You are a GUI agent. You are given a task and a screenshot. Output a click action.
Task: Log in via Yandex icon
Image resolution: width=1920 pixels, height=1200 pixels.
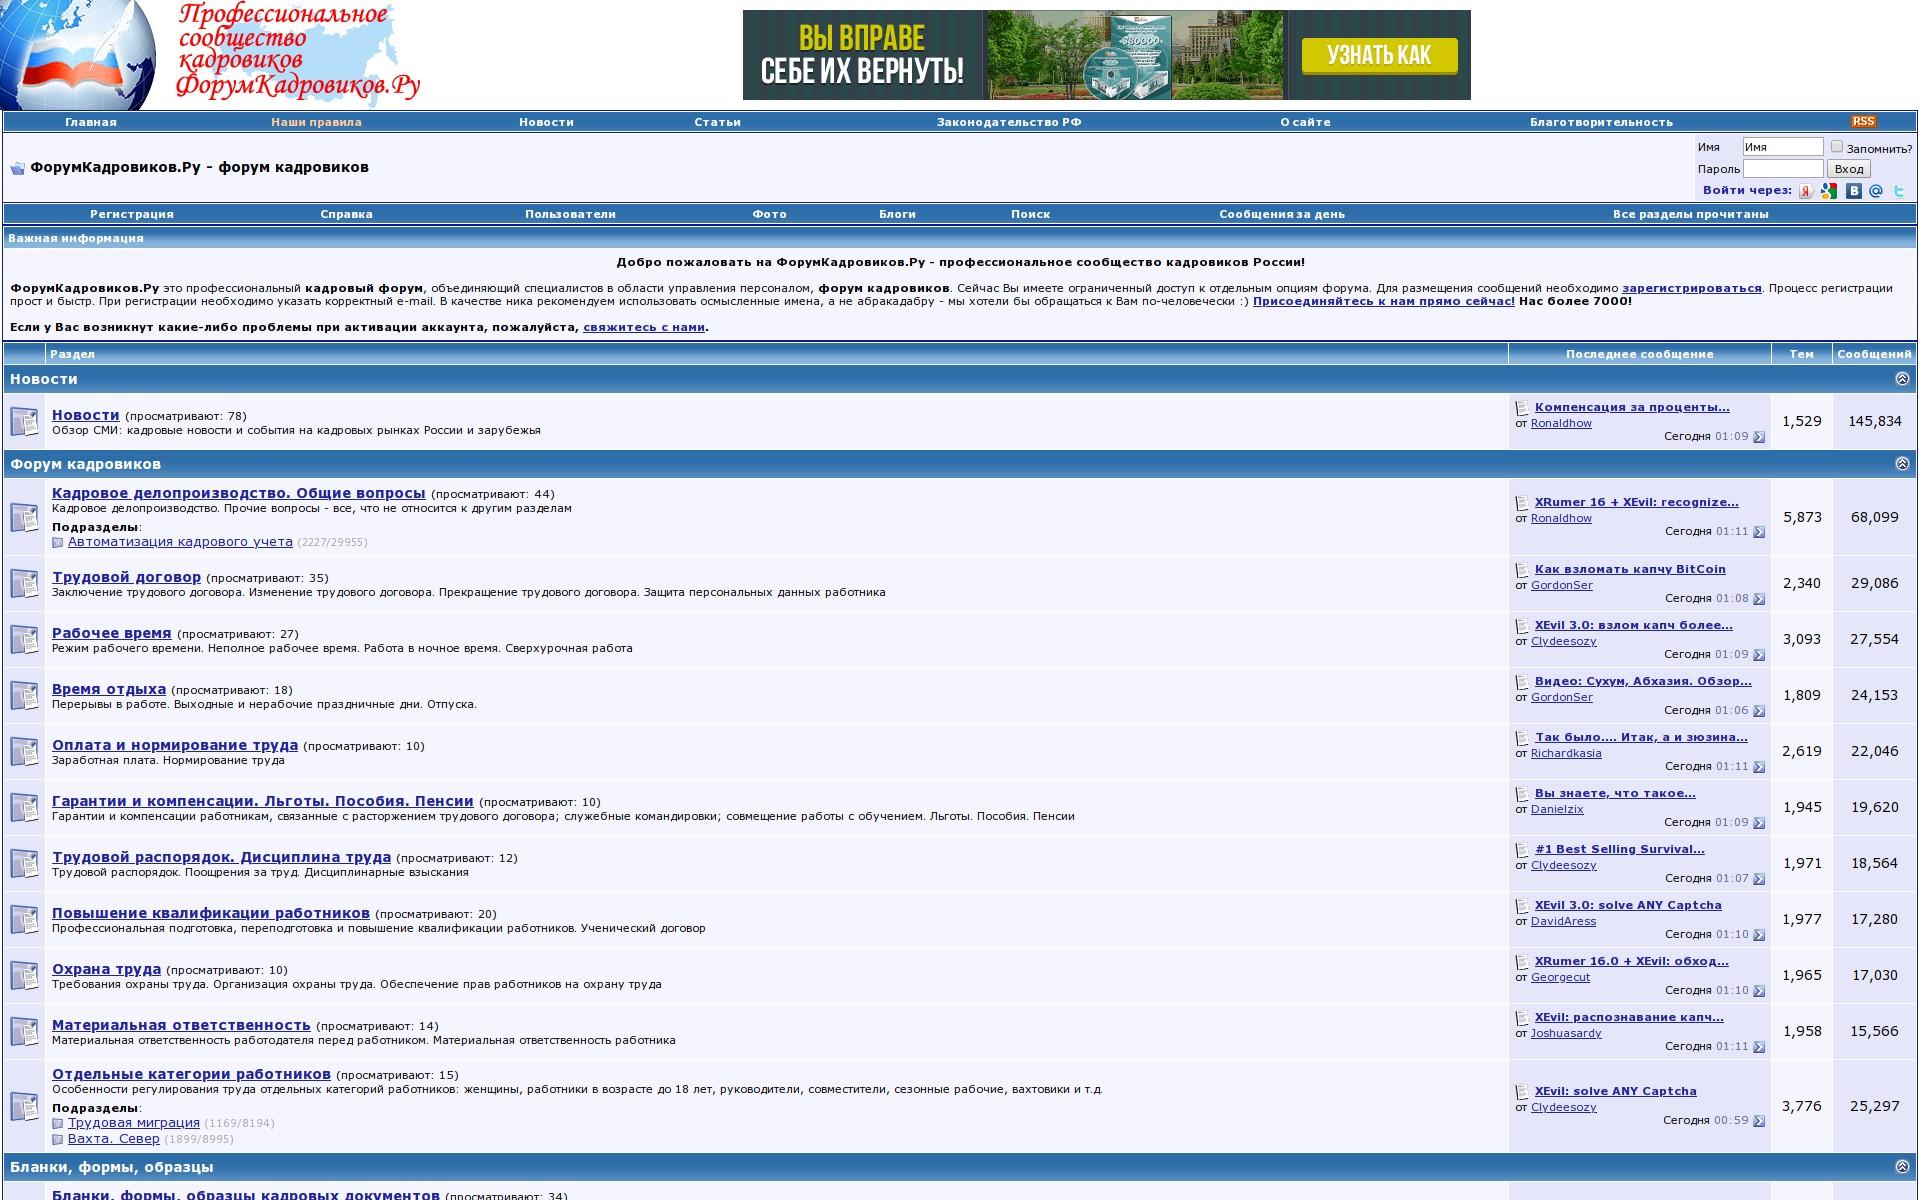[1806, 191]
